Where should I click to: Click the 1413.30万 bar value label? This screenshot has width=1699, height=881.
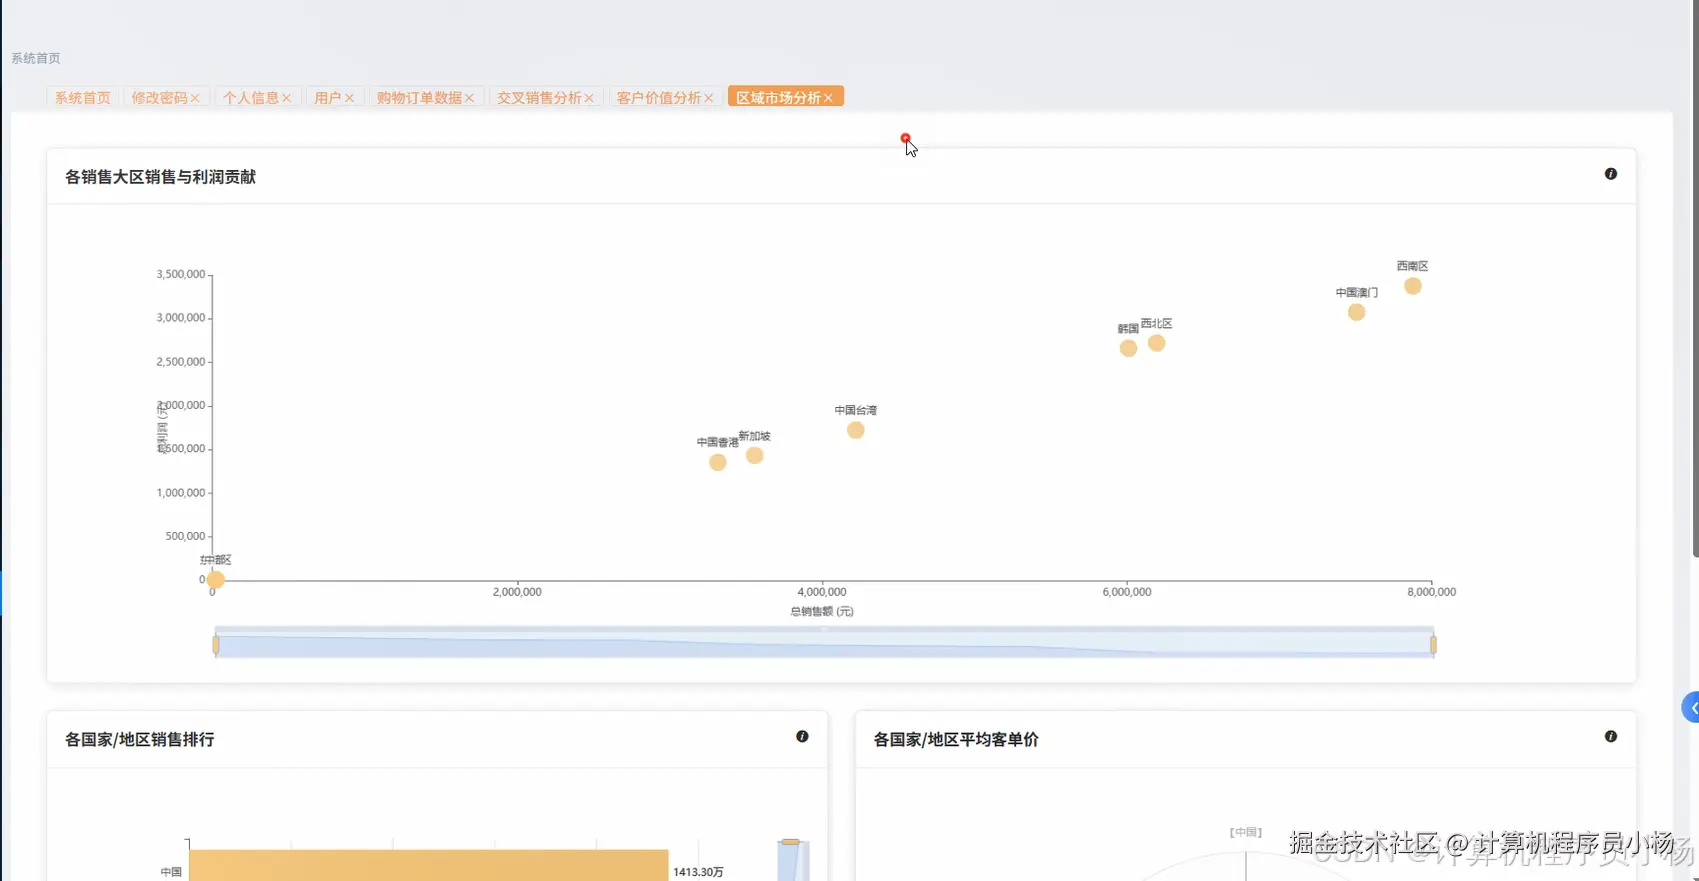698,872
